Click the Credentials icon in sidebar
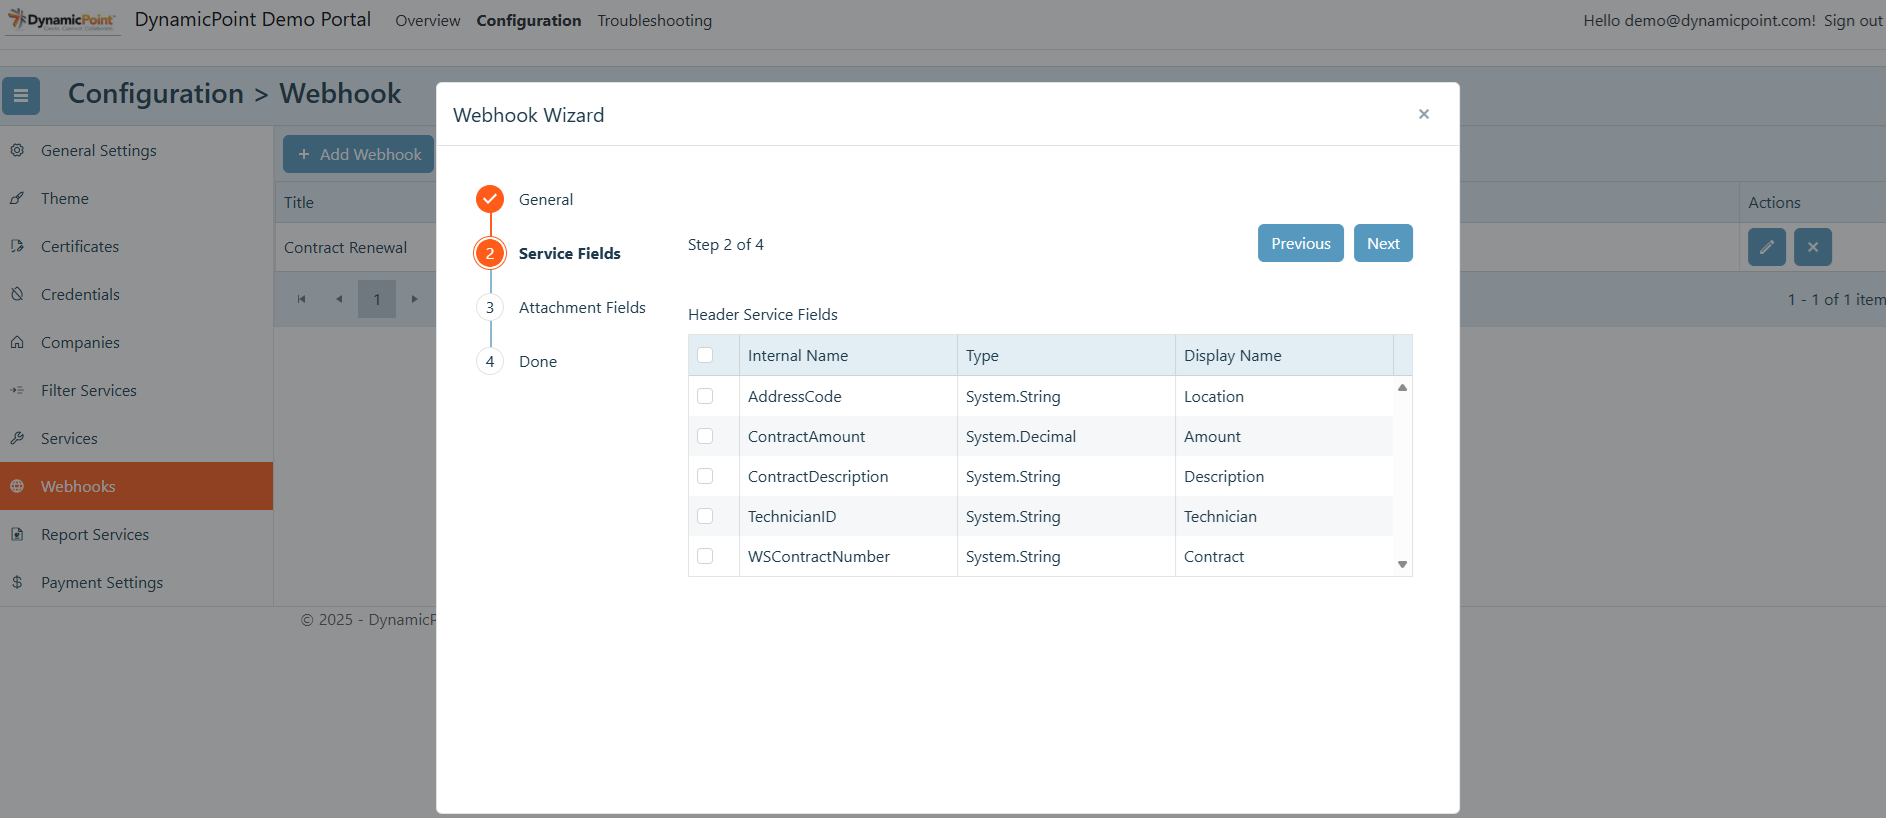1886x818 pixels. click(x=17, y=294)
